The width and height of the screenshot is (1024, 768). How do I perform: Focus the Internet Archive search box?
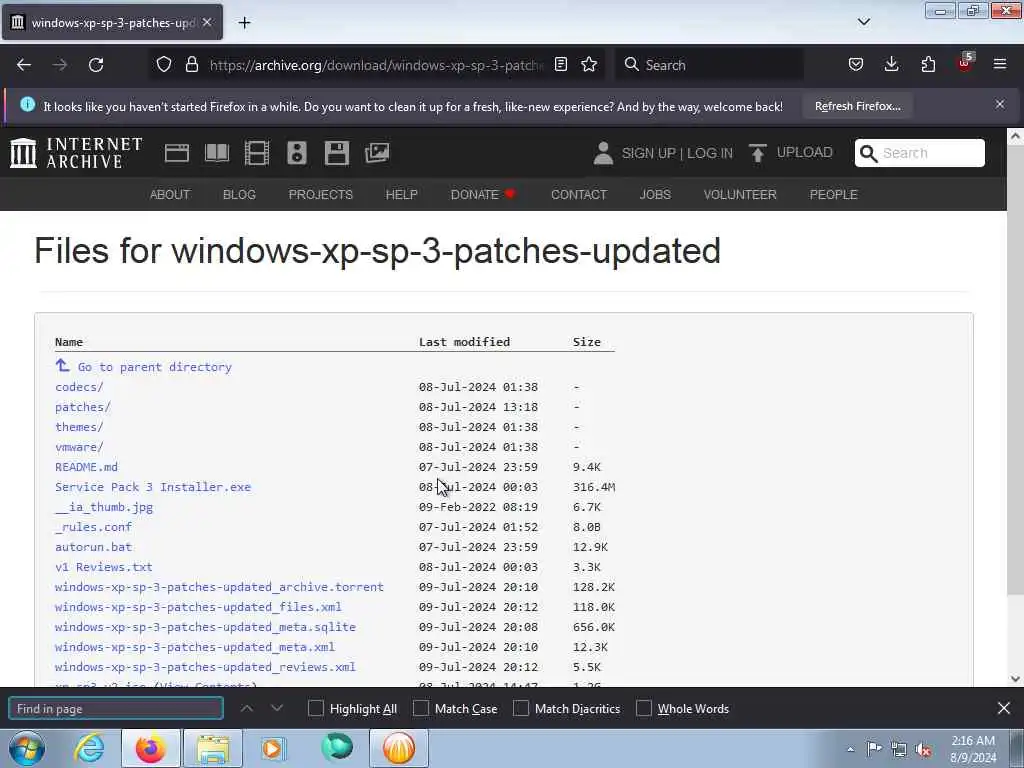pyautogui.click(x=920, y=153)
